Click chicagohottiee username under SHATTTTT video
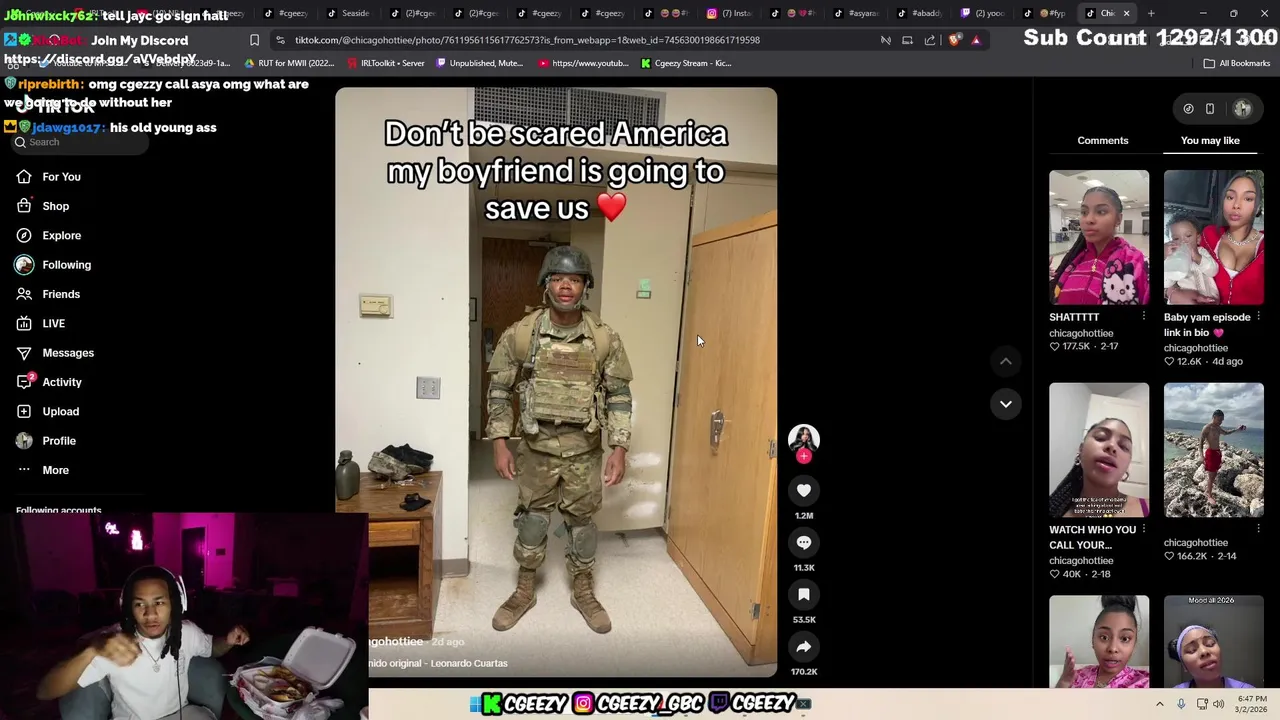The height and width of the screenshot is (720, 1280). click(1081, 333)
